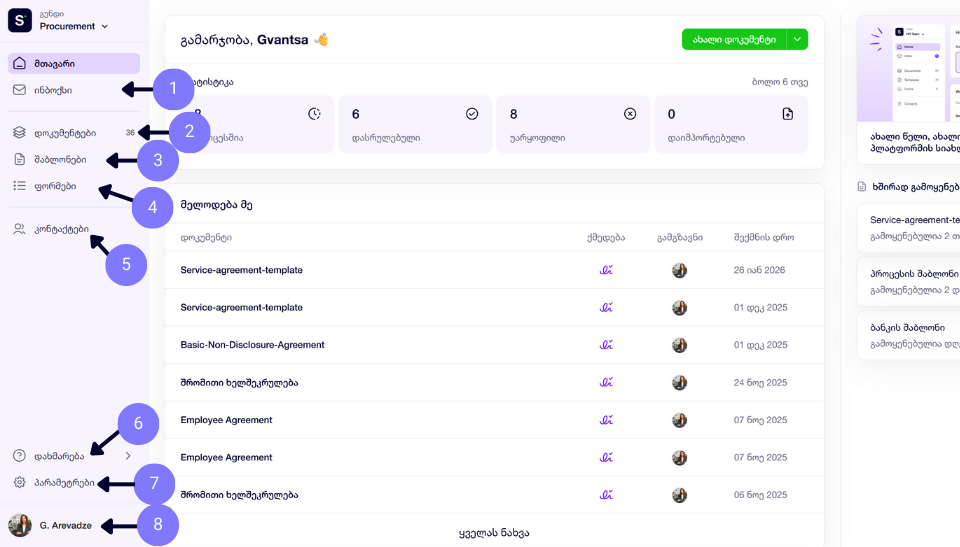Click the S workspace logo

[x=20, y=20]
